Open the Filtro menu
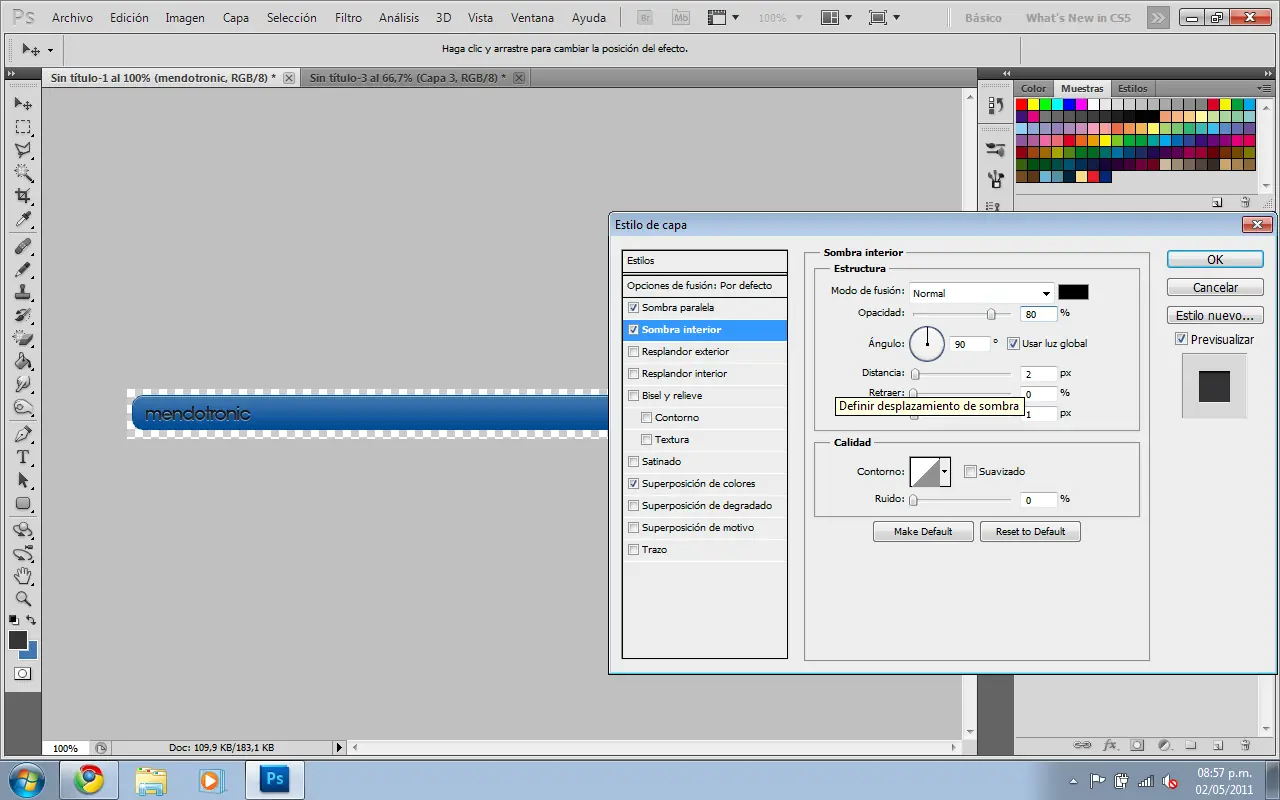 click(x=348, y=18)
